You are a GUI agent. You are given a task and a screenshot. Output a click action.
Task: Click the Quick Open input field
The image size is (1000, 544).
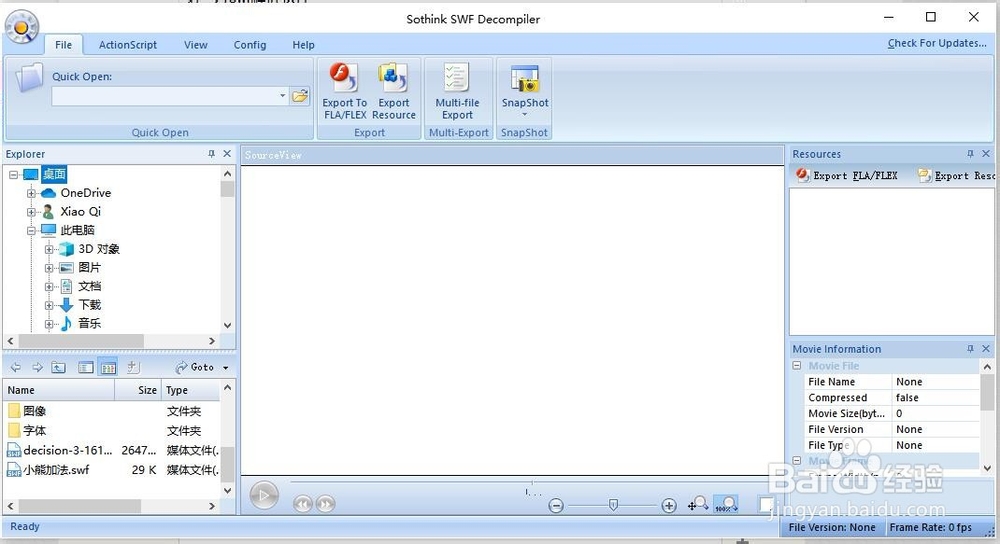[165, 96]
